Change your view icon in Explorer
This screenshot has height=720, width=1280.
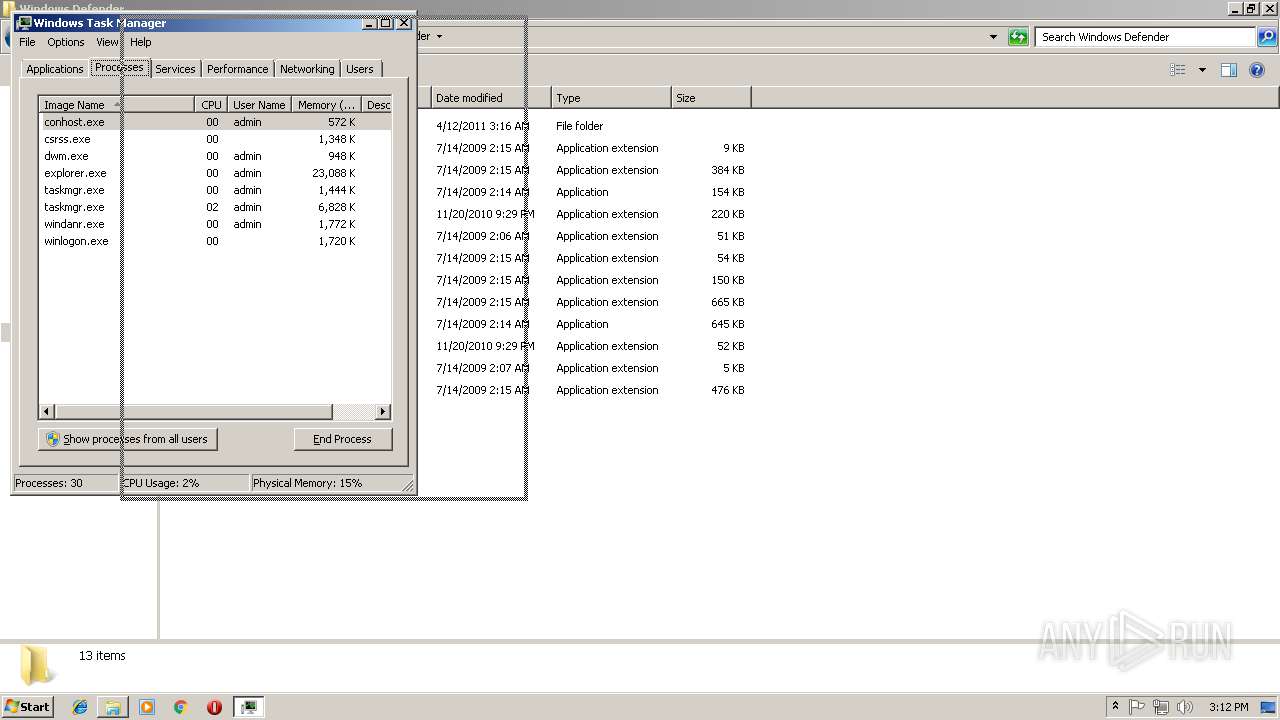tap(1178, 70)
